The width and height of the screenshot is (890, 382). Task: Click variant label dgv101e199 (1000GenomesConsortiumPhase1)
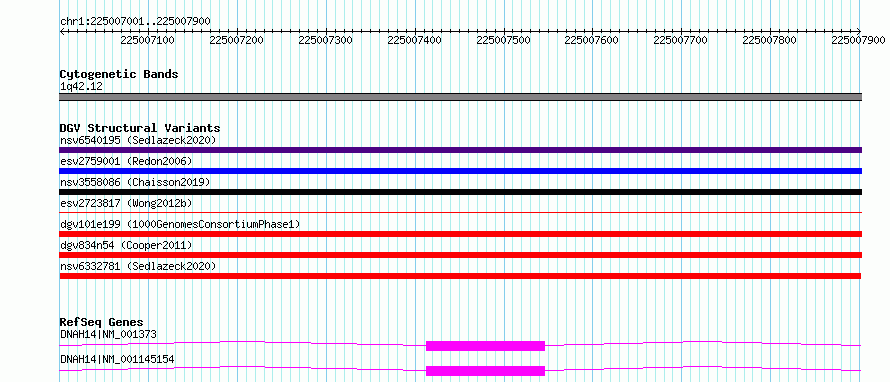[x=180, y=224]
